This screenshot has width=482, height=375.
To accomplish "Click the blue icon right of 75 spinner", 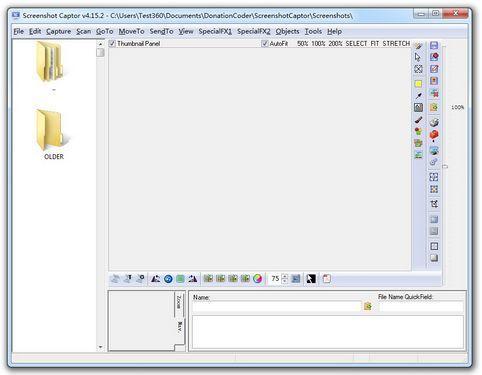I will pos(296,279).
